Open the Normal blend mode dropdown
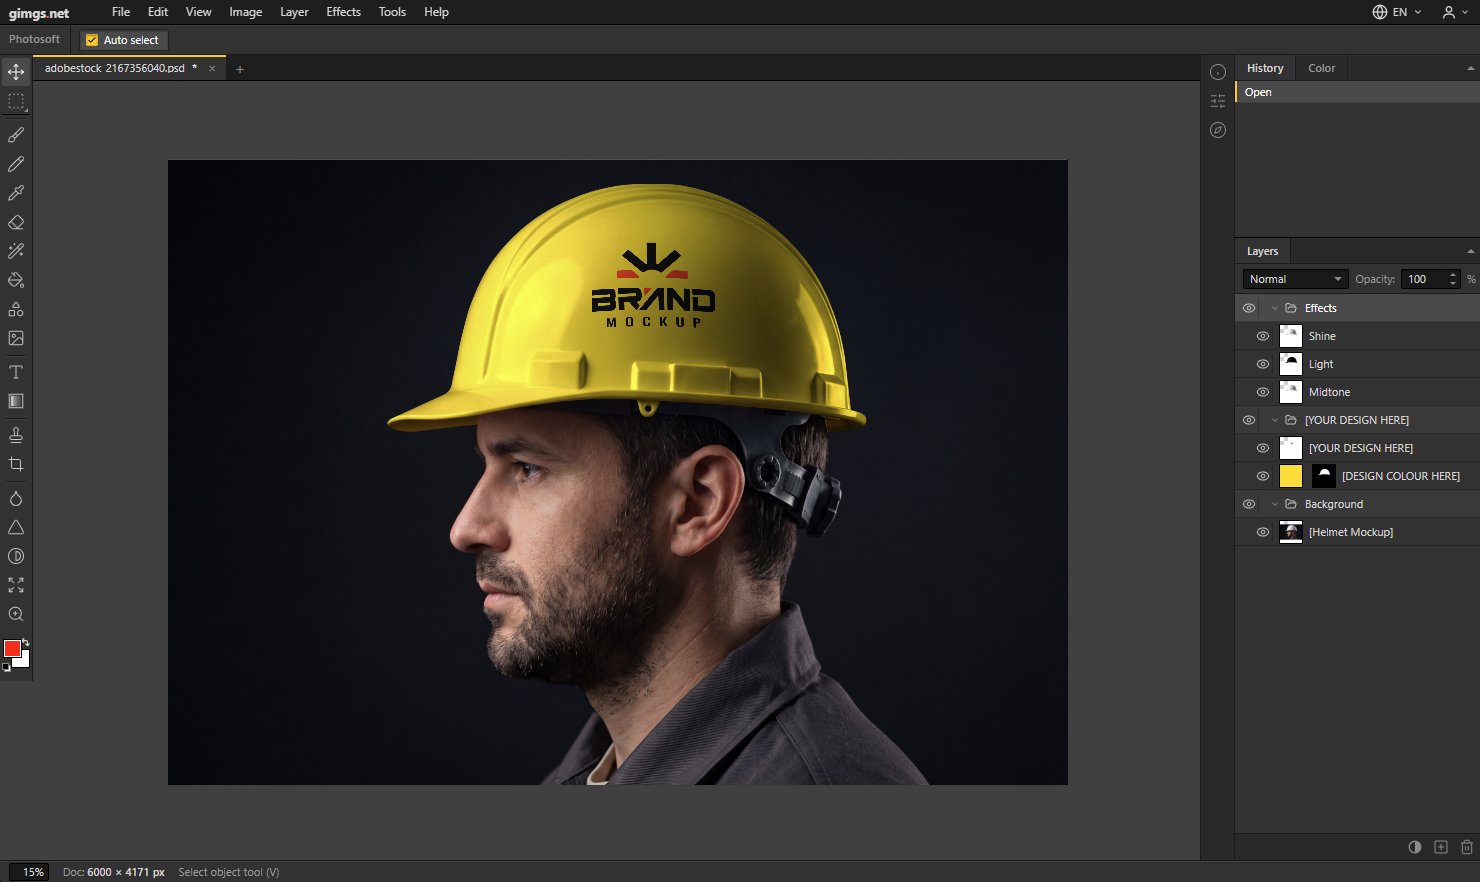The height and width of the screenshot is (882, 1480). tap(1296, 279)
